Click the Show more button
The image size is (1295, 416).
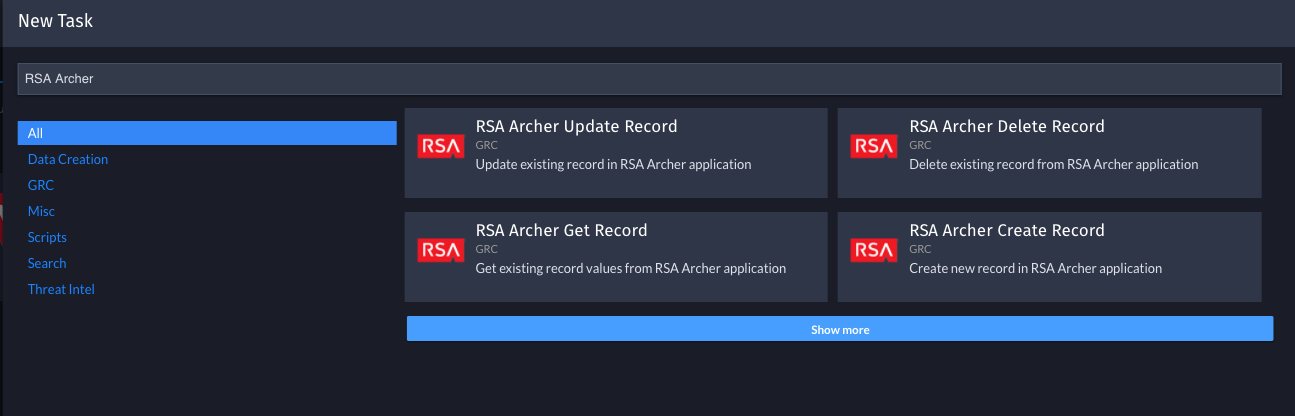840,329
